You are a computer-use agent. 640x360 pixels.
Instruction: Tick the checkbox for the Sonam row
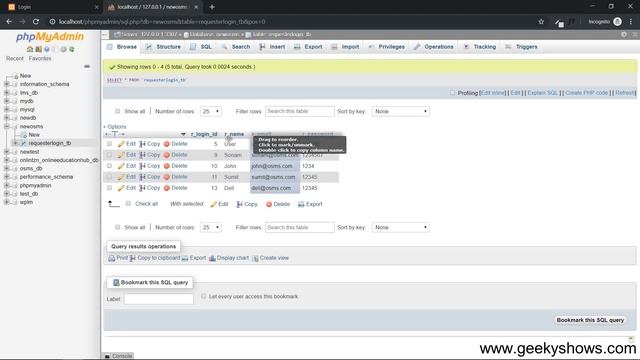109,155
